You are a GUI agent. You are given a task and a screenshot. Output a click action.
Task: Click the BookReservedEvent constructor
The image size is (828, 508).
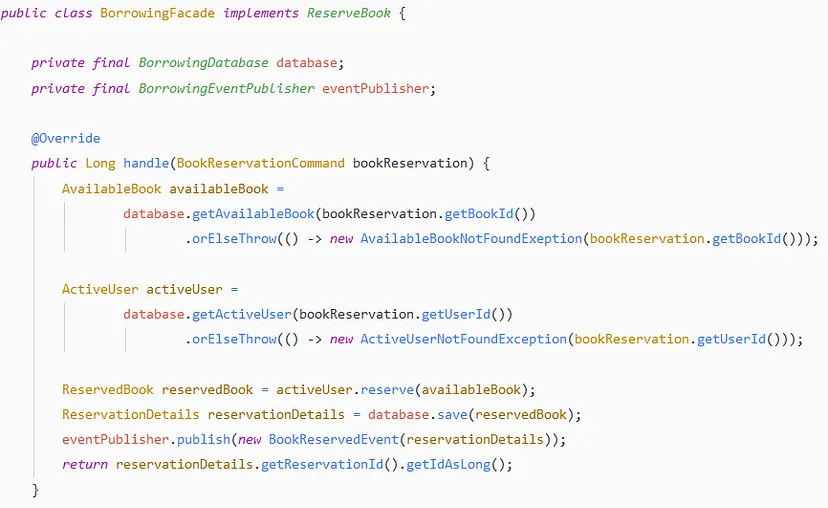[x=333, y=439]
